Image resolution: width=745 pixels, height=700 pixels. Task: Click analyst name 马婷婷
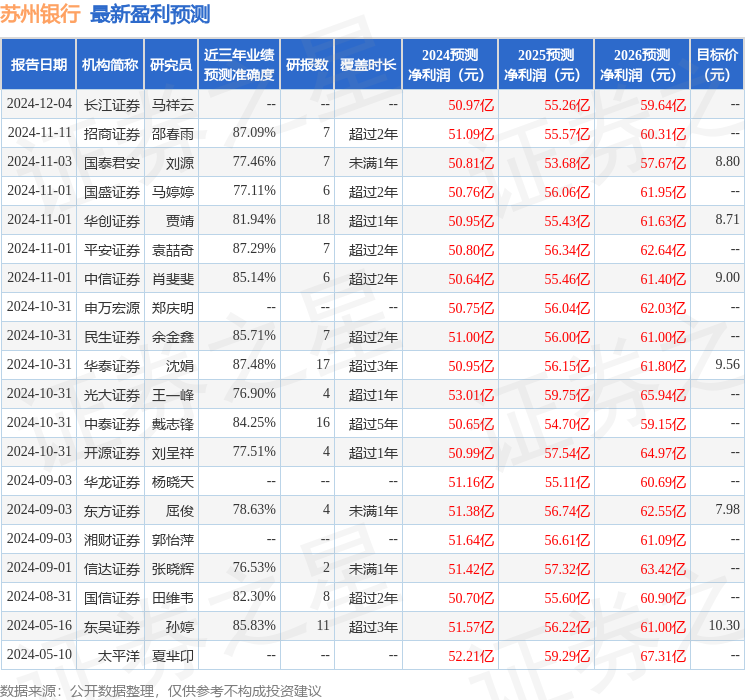[172, 192]
